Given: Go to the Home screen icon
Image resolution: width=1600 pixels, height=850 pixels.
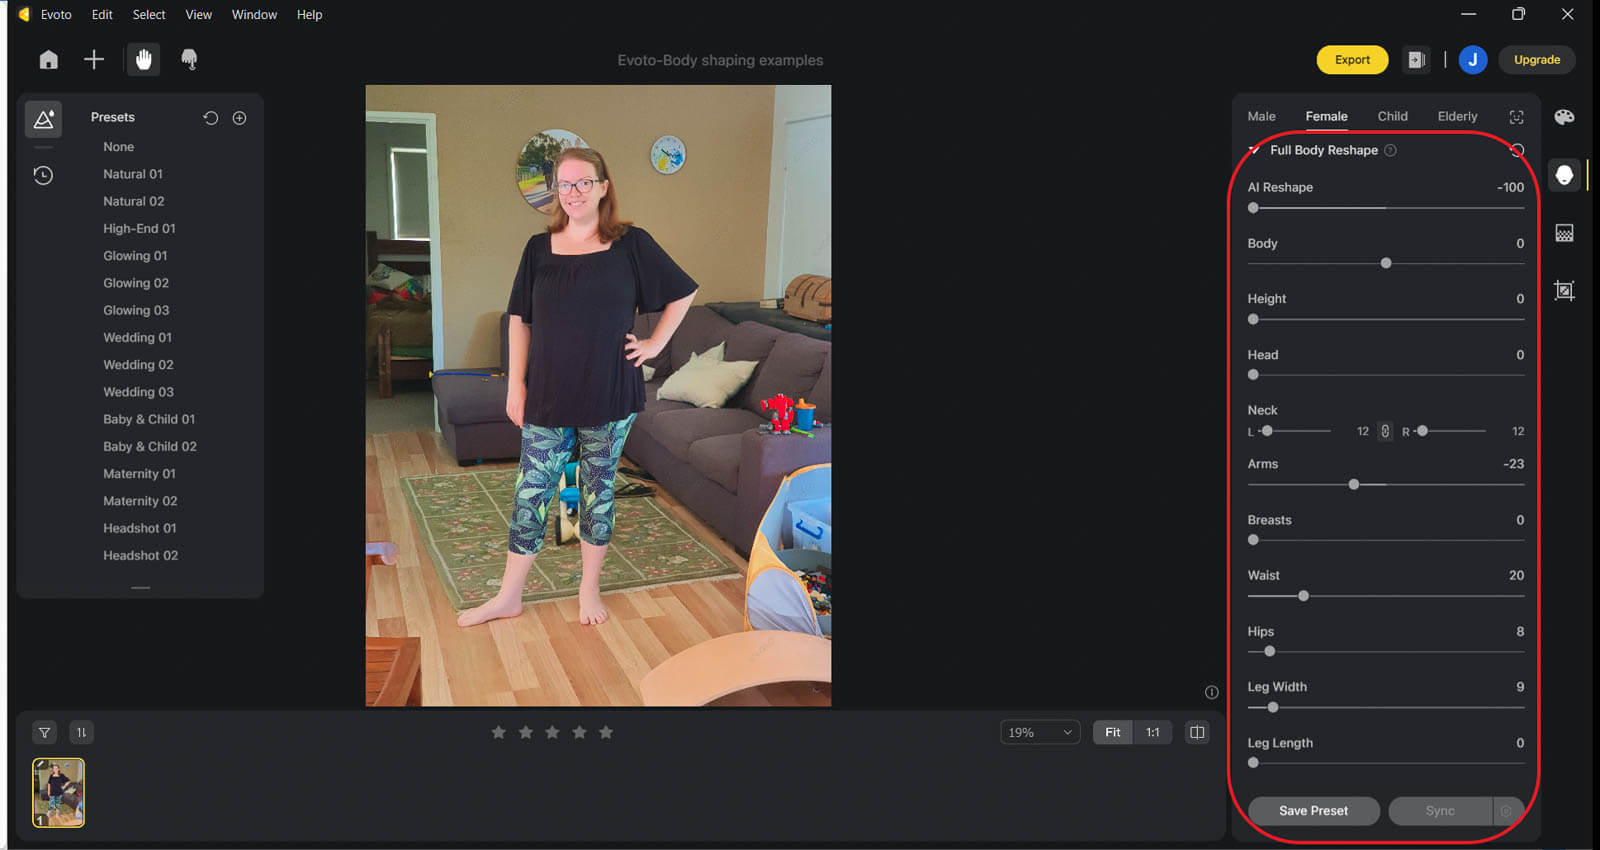Looking at the screenshot, I should tap(48, 60).
